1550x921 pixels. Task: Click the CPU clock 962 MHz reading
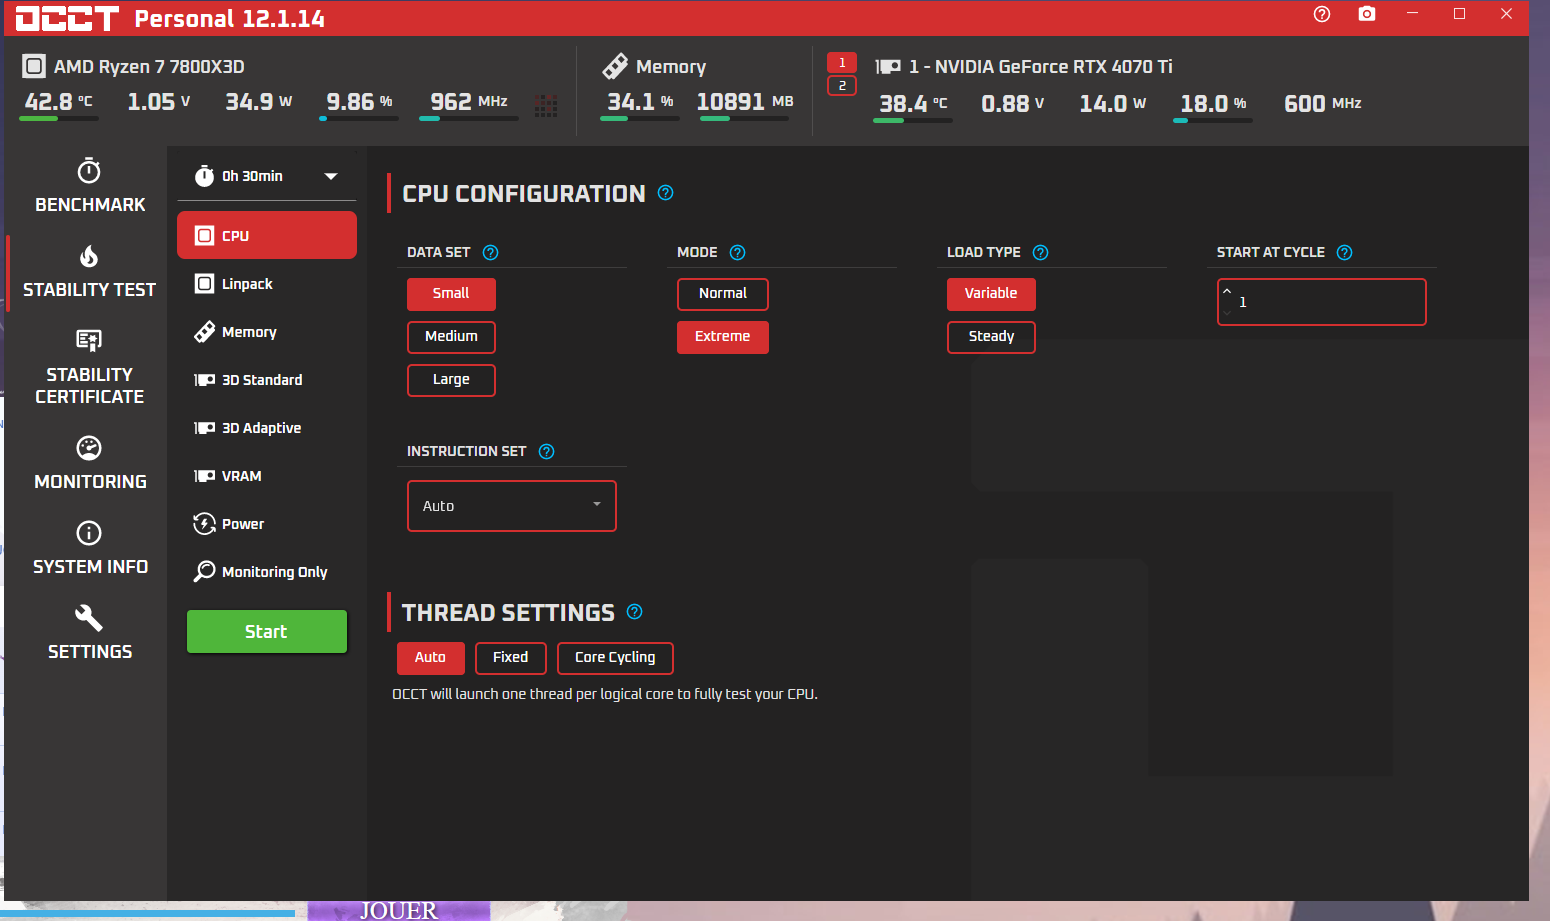[469, 102]
